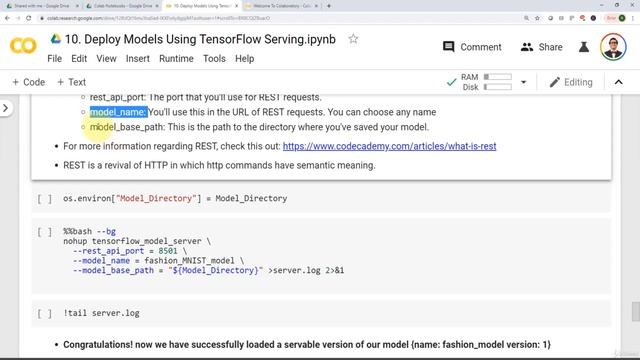
Task: Expand the runtime connection dropdown arrow
Action: pyautogui.click(x=524, y=82)
